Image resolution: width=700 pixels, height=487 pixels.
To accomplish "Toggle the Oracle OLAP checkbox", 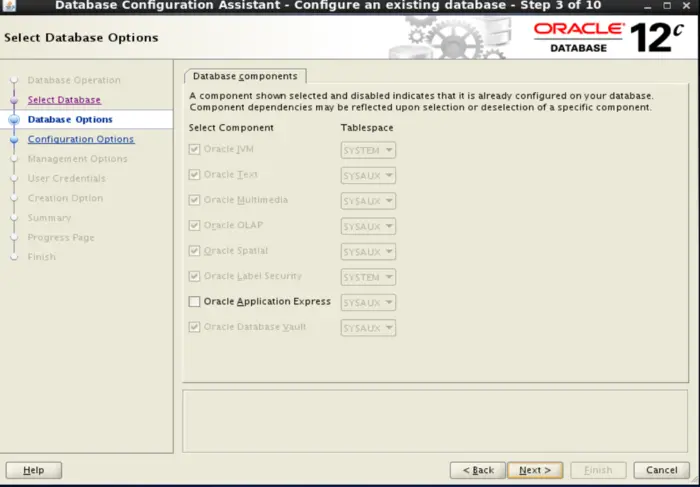I will (194, 225).
